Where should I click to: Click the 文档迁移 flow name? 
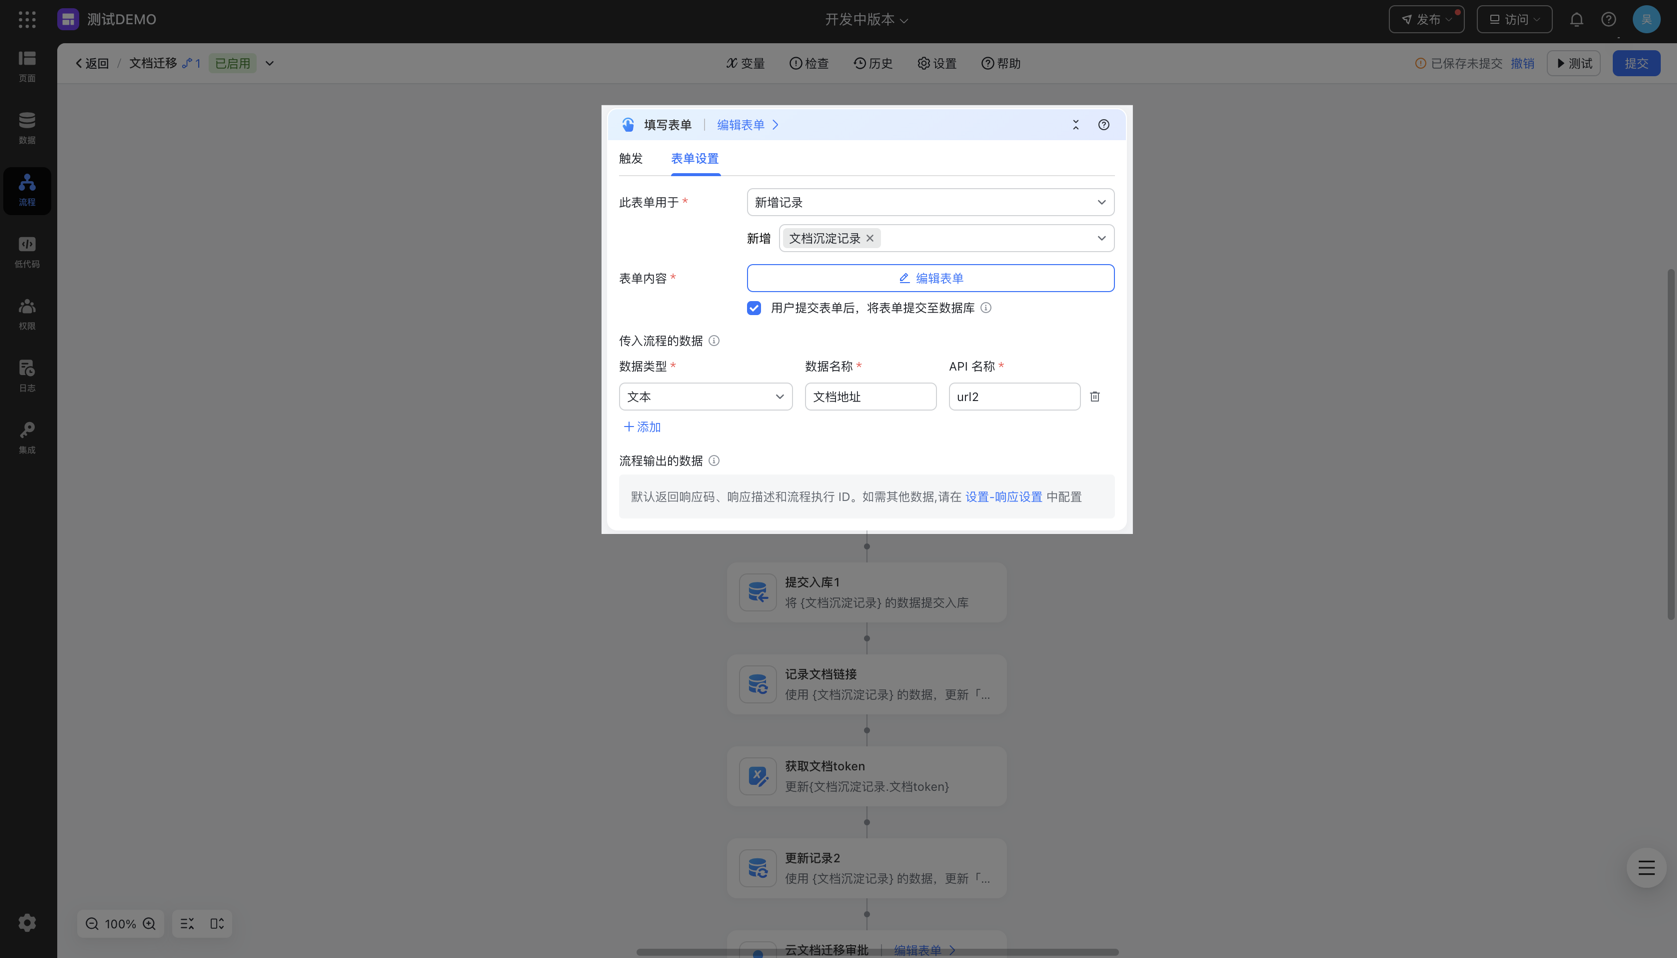click(153, 63)
